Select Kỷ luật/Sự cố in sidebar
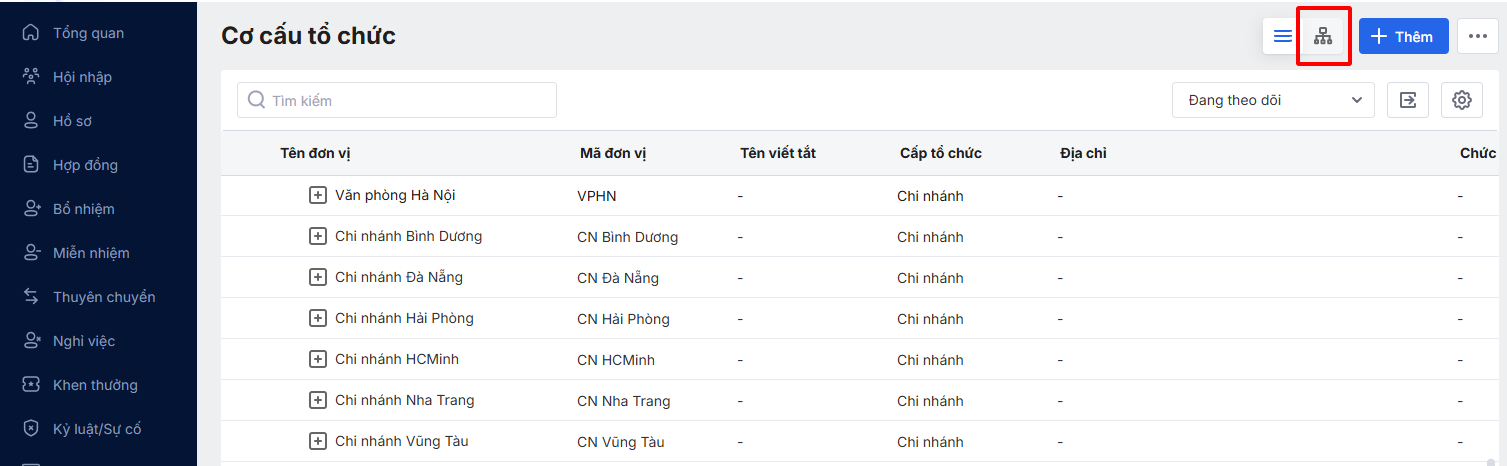This screenshot has height=466, width=1507. tap(97, 429)
